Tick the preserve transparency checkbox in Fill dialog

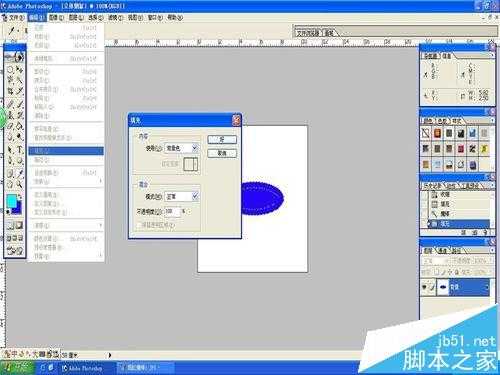pyautogui.click(x=139, y=225)
